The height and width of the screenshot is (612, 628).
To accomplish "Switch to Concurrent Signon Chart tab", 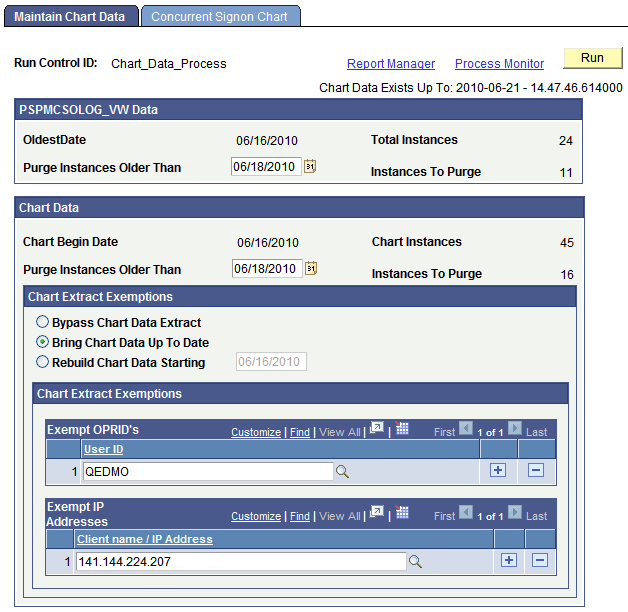I will click(220, 16).
